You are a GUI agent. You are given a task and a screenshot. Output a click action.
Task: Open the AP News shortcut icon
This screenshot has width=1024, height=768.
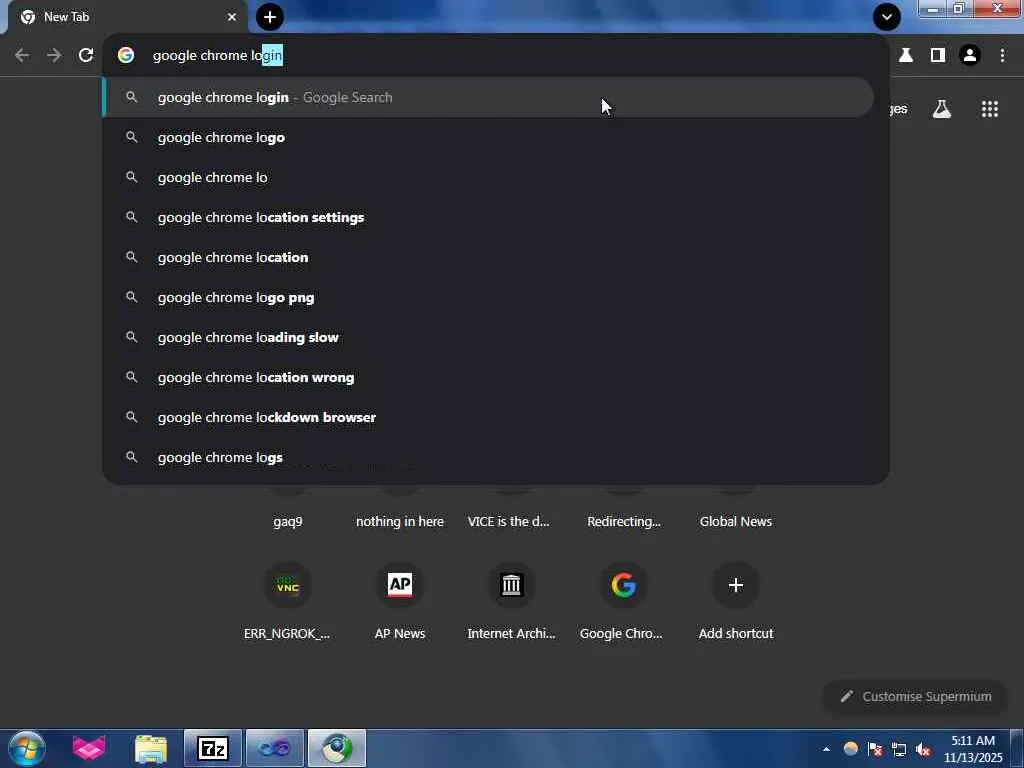click(x=400, y=585)
